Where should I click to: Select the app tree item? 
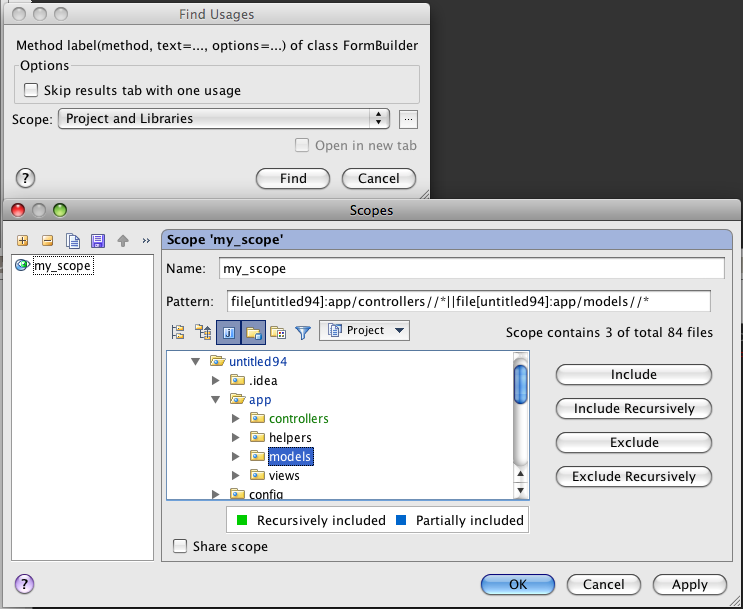260,400
